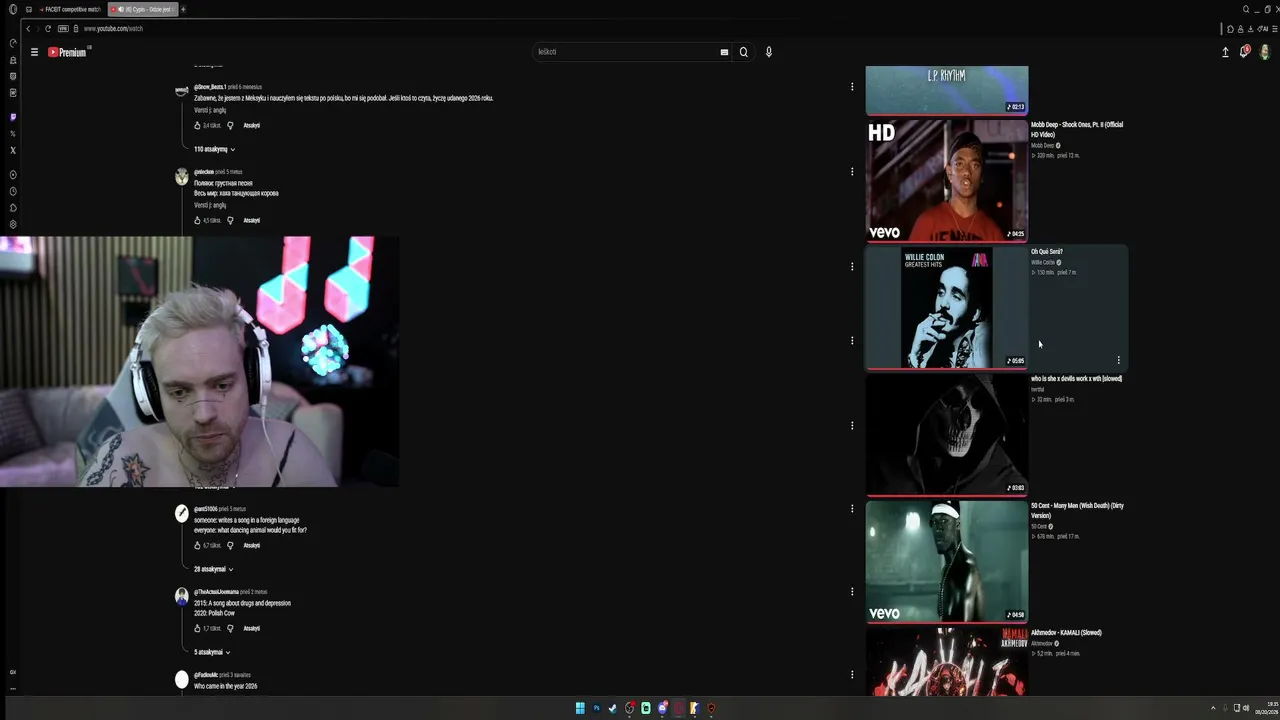
Task: Play the 50 Cent Many Men thumbnail
Action: pos(947,561)
